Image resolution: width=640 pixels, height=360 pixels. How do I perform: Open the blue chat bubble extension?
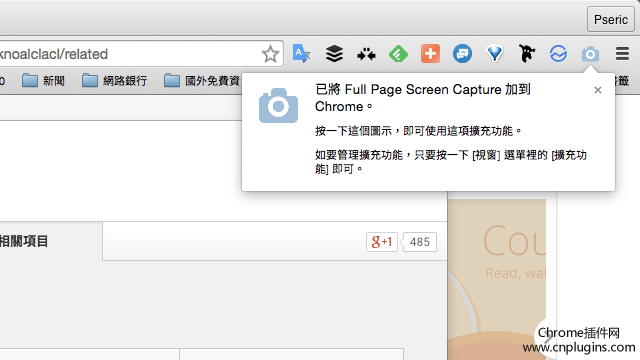click(462, 53)
